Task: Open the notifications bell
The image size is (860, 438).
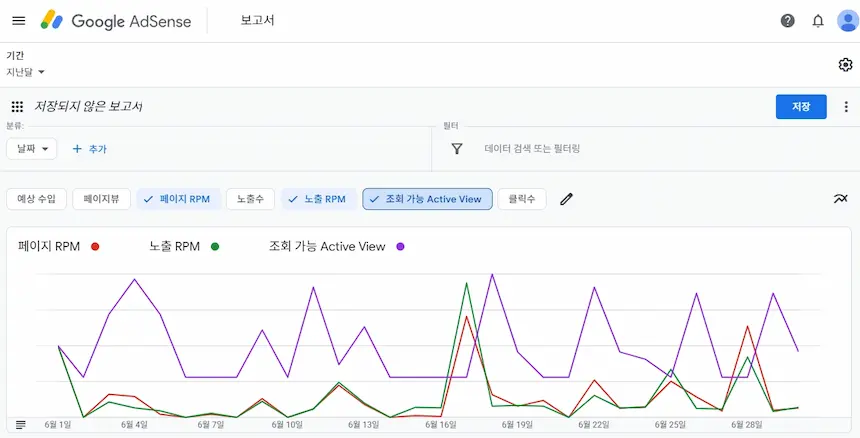Action: point(818,21)
